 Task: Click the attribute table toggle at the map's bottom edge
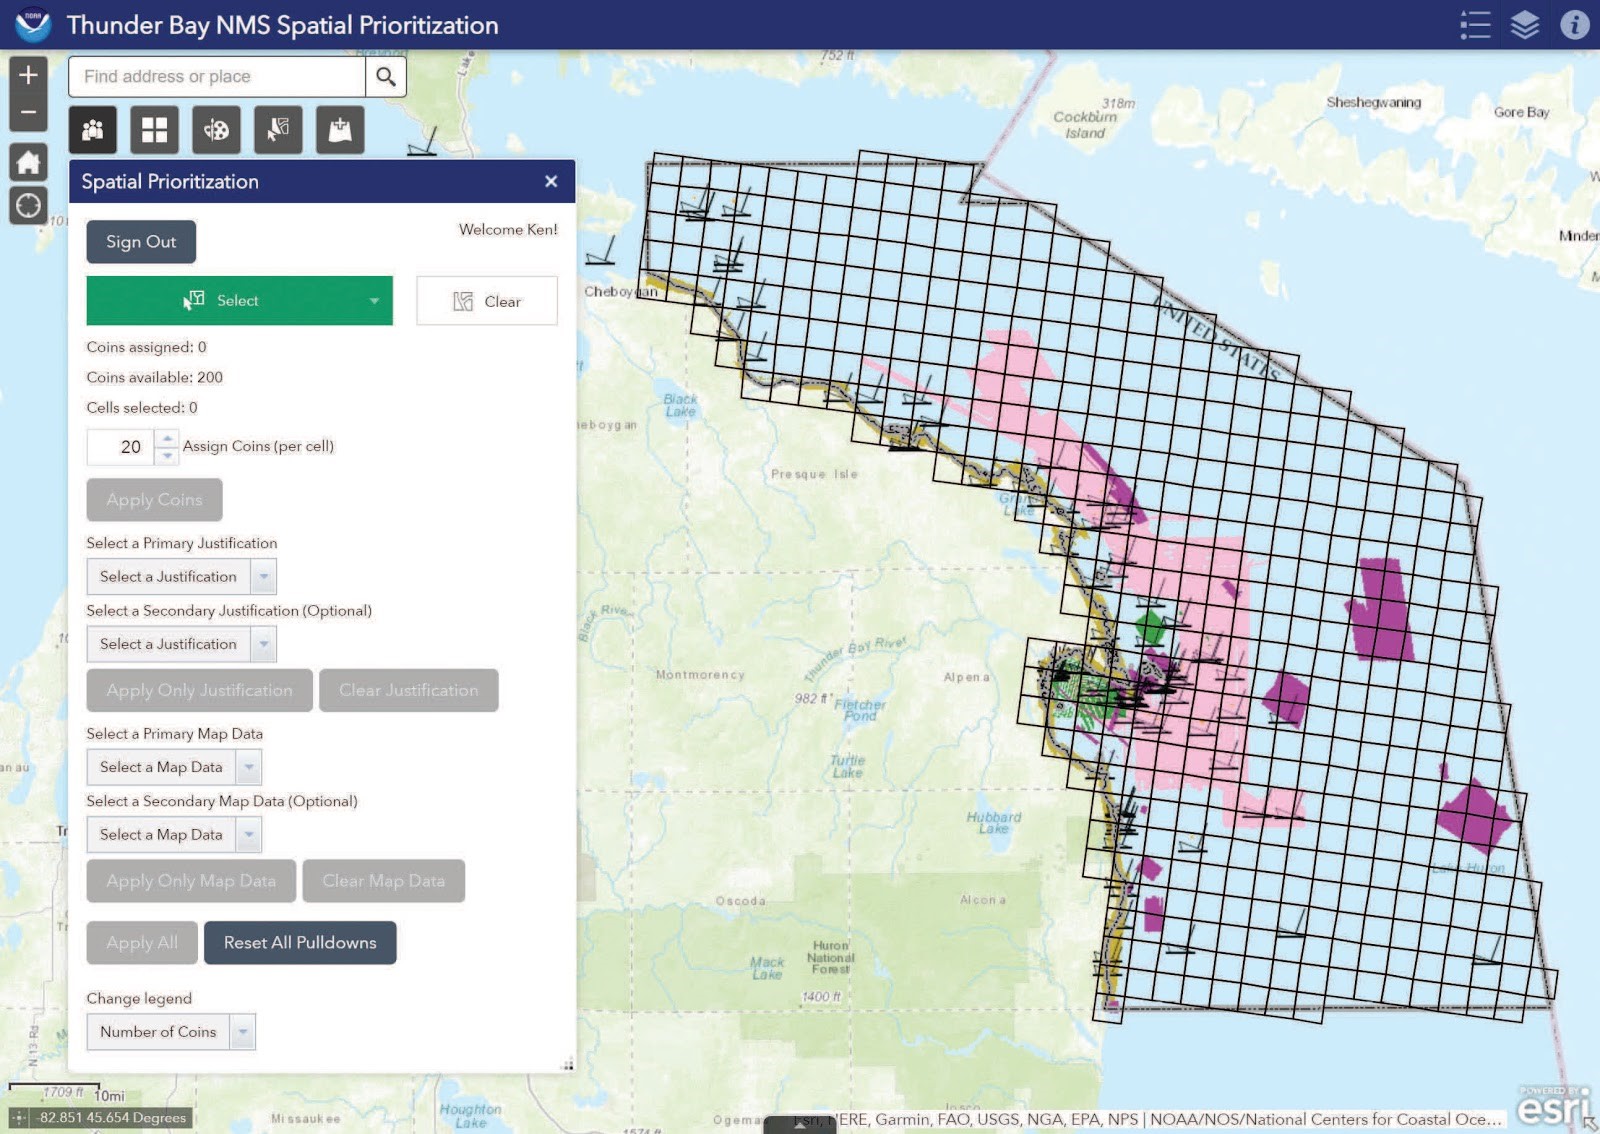coord(800,1125)
